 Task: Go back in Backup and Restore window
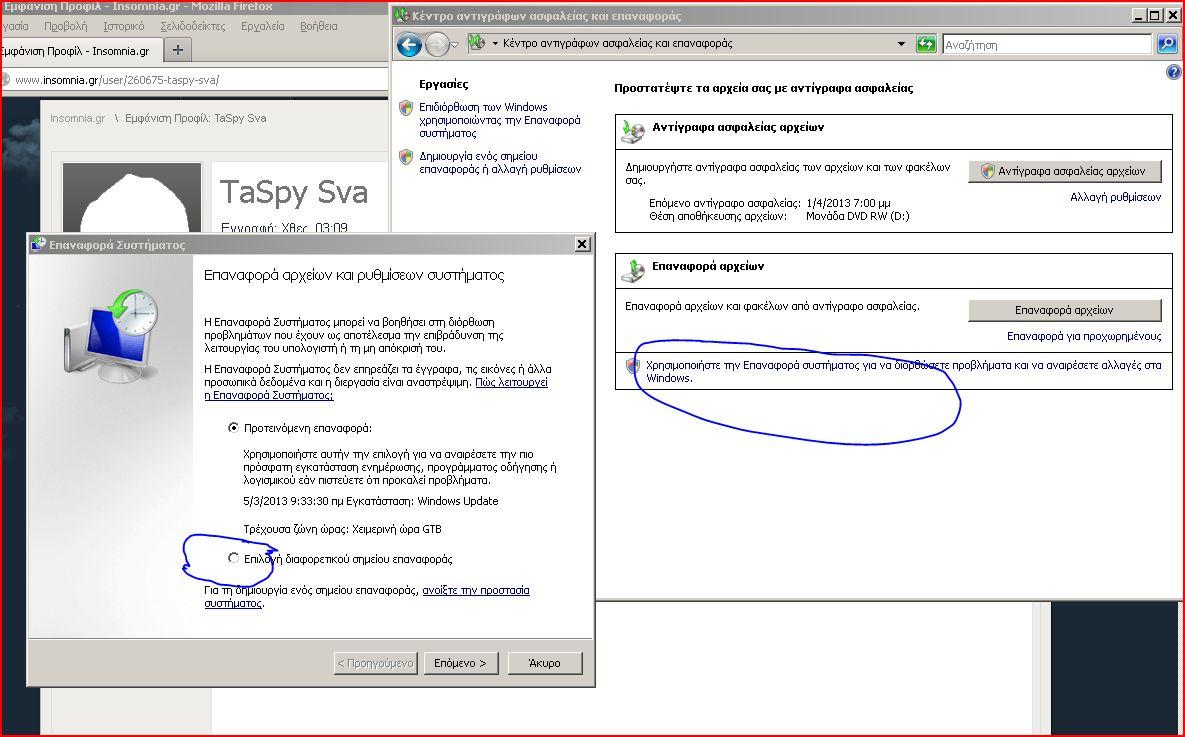(409, 45)
